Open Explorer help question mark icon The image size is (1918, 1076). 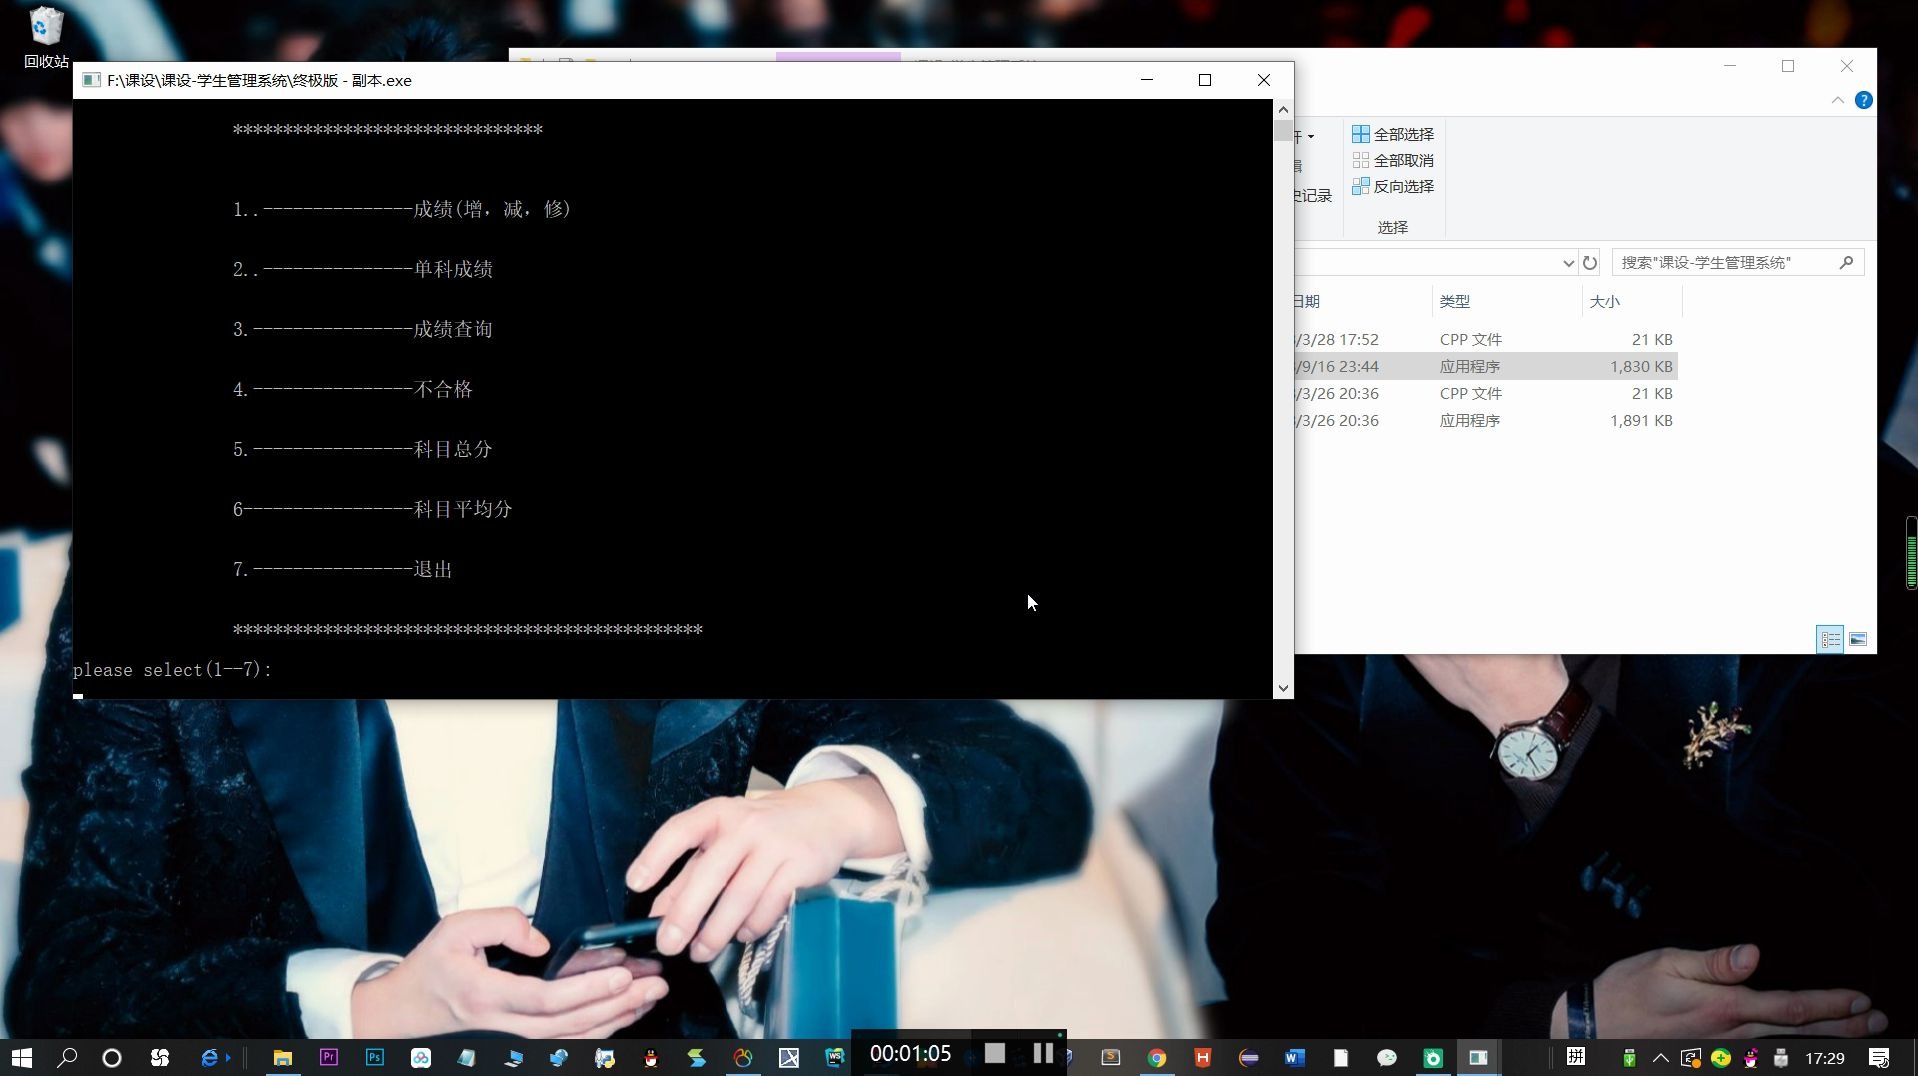click(x=1864, y=100)
